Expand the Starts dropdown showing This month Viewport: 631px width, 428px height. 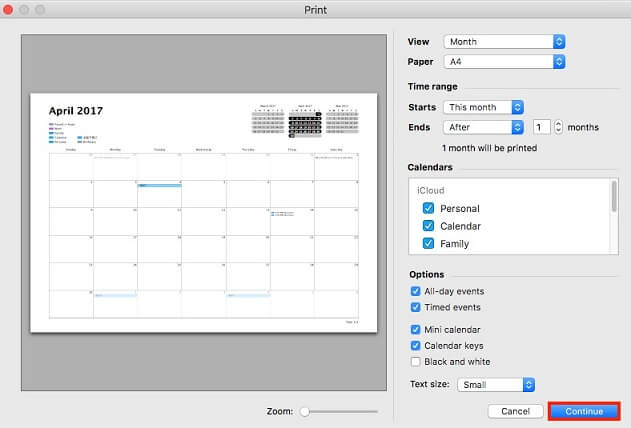pos(485,107)
